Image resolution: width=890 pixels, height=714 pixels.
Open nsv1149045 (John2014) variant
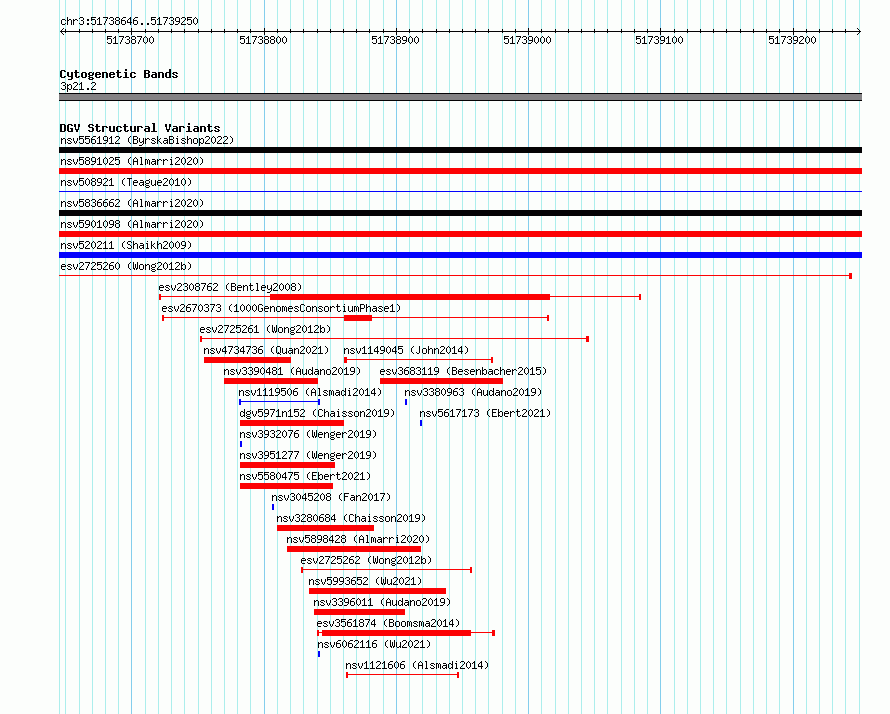(406, 350)
